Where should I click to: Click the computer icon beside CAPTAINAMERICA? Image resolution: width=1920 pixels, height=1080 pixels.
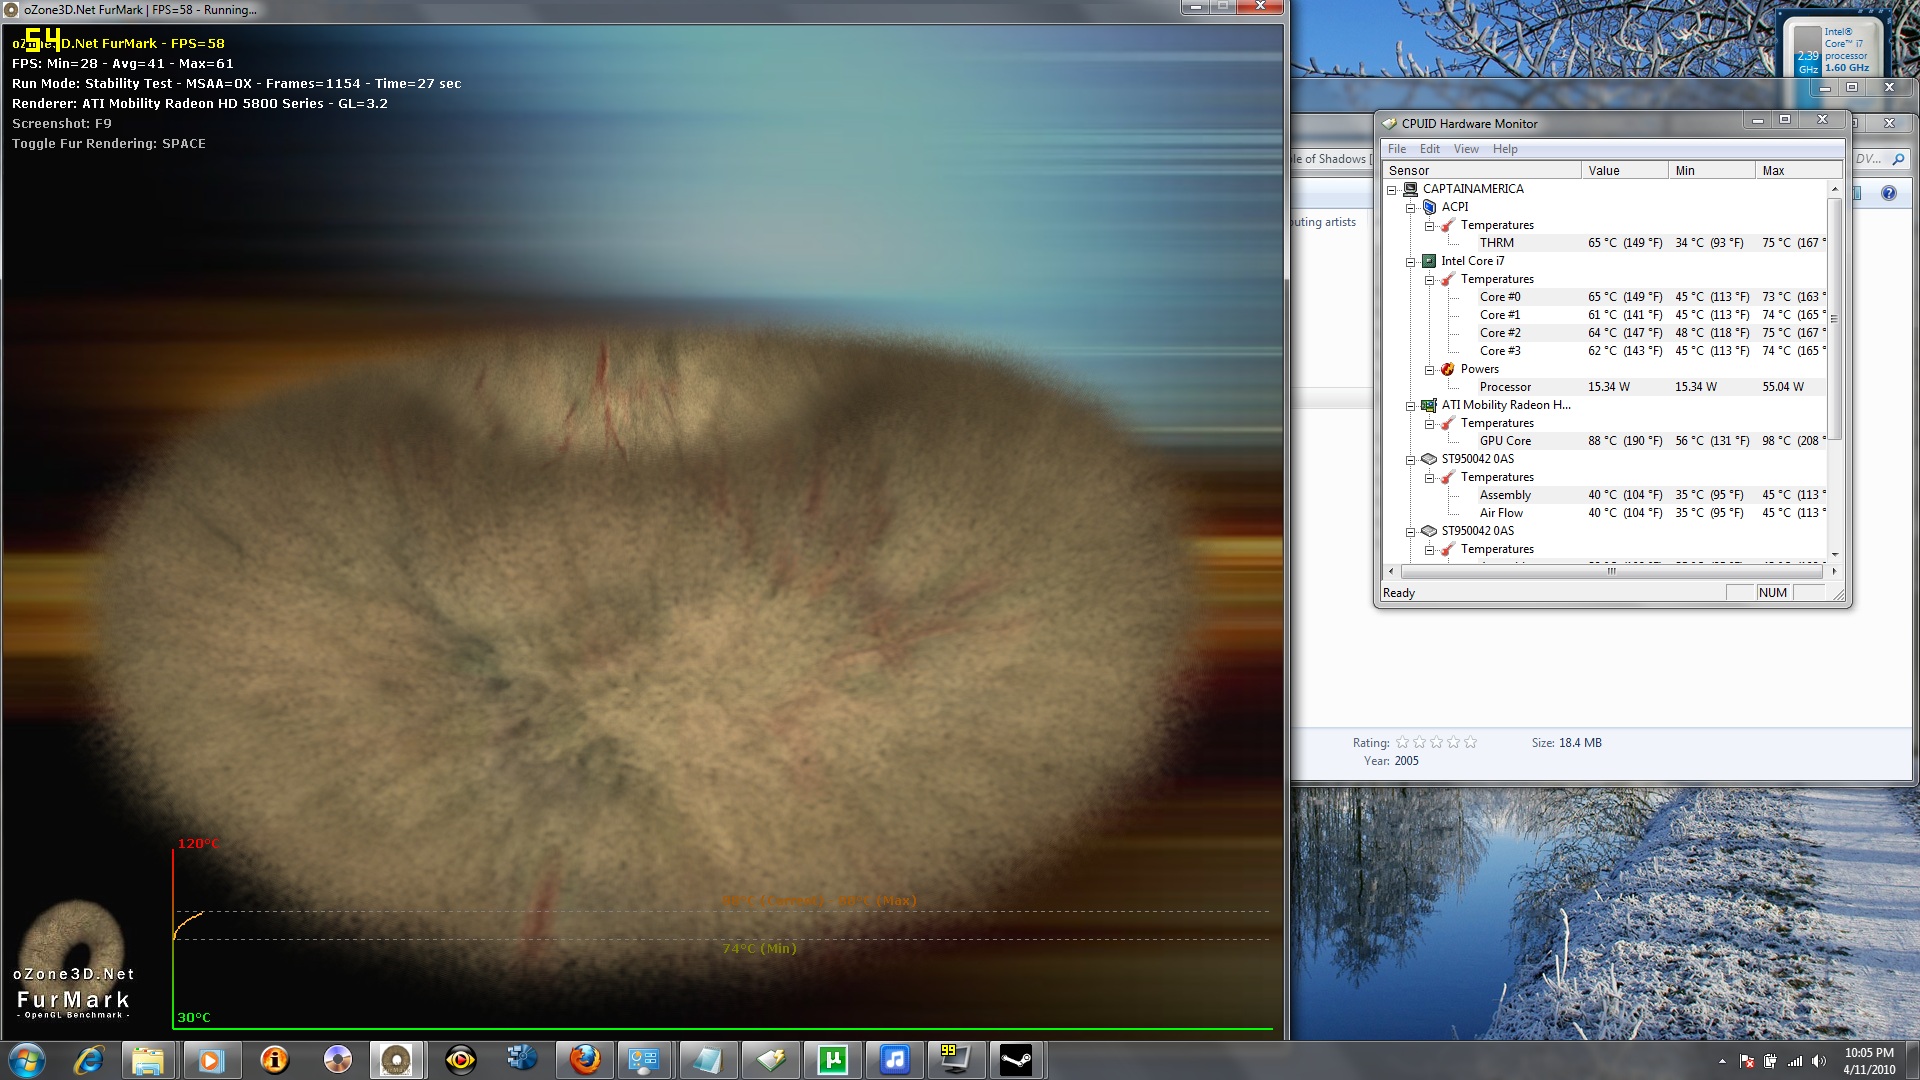(1410, 189)
